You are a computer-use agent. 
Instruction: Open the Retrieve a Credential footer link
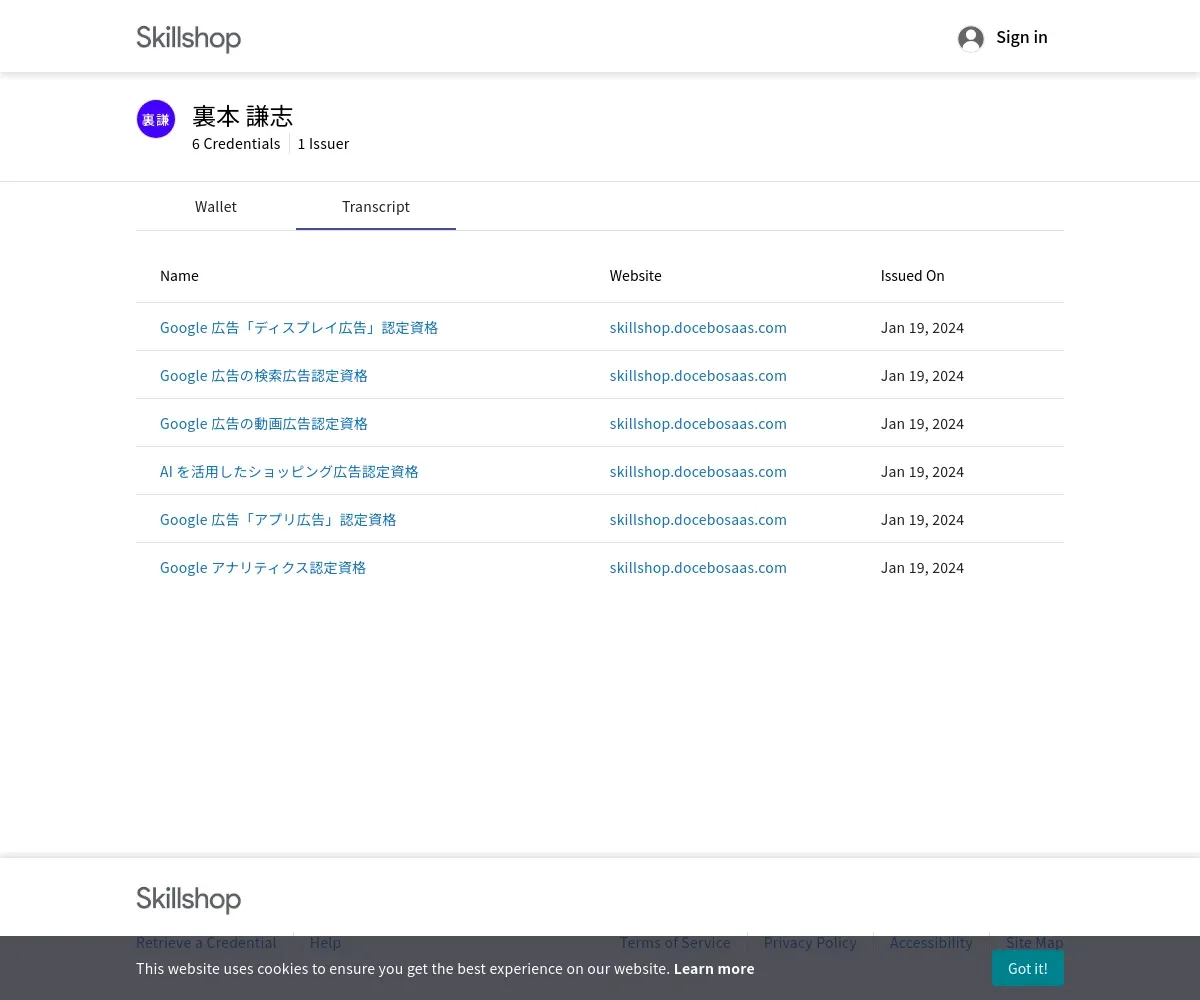point(206,942)
